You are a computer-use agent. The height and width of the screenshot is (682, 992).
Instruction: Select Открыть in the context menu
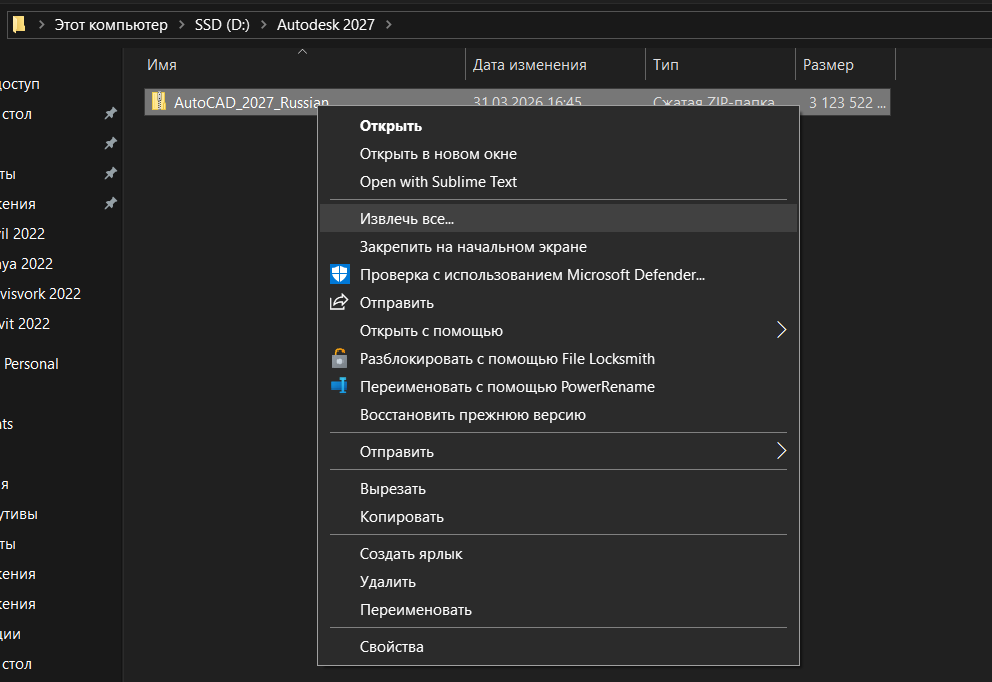[390, 126]
